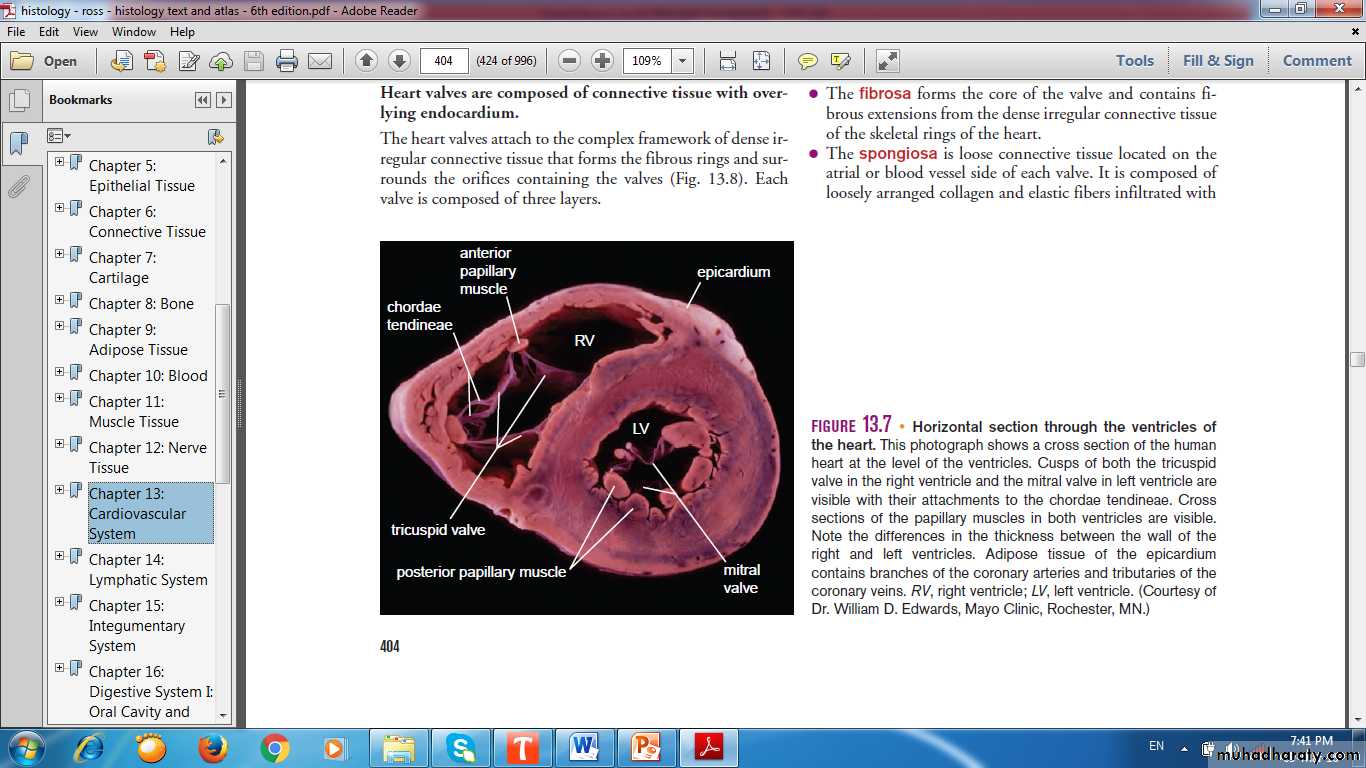Switch to read mode view
Viewport: 1366px width, 768px height.
(888, 61)
